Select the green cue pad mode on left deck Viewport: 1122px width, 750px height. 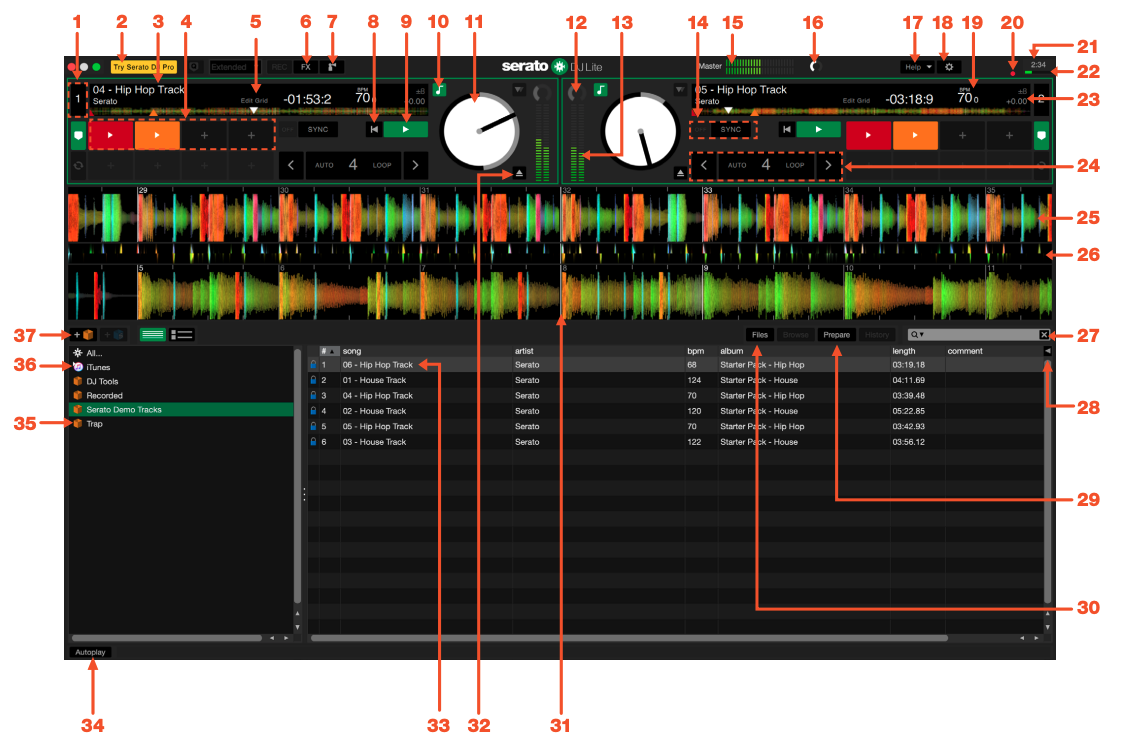78,135
